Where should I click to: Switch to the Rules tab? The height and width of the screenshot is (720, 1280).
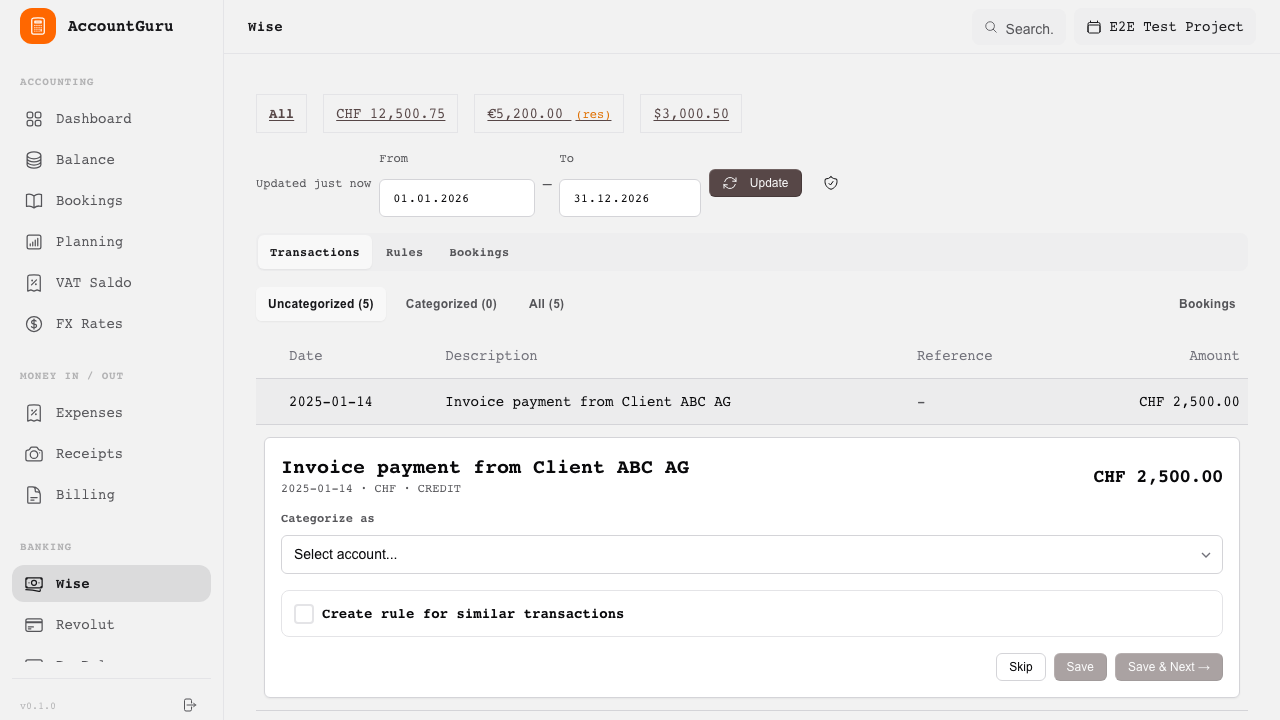click(x=404, y=253)
